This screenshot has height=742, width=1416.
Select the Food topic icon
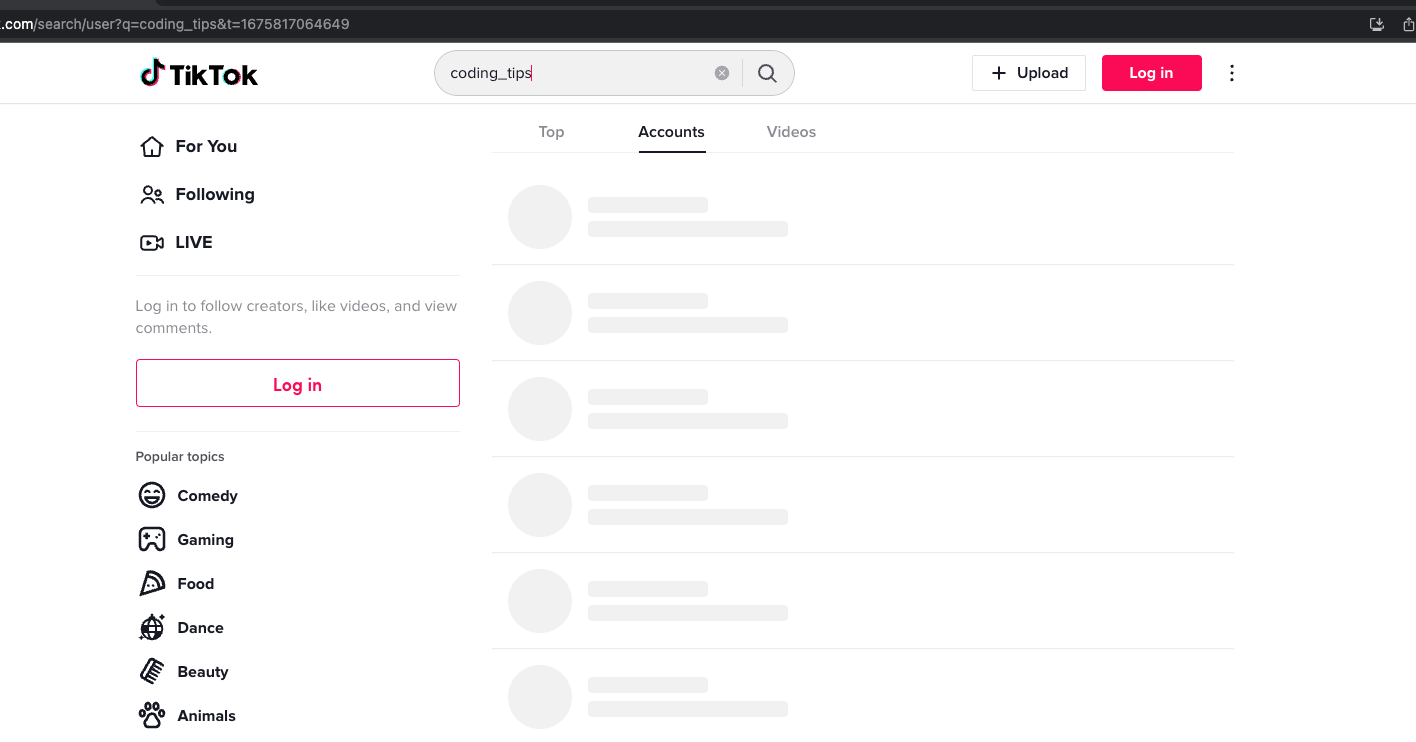(x=151, y=583)
